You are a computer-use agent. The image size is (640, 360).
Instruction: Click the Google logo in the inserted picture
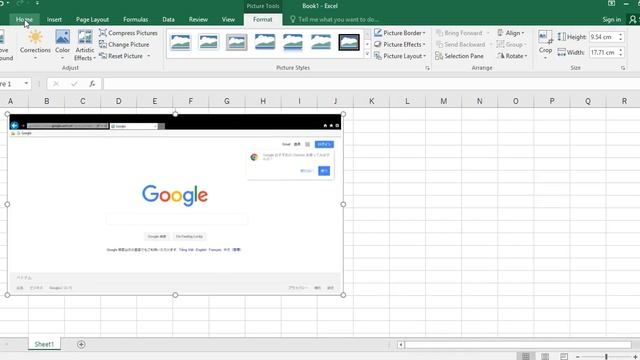[x=175, y=195]
